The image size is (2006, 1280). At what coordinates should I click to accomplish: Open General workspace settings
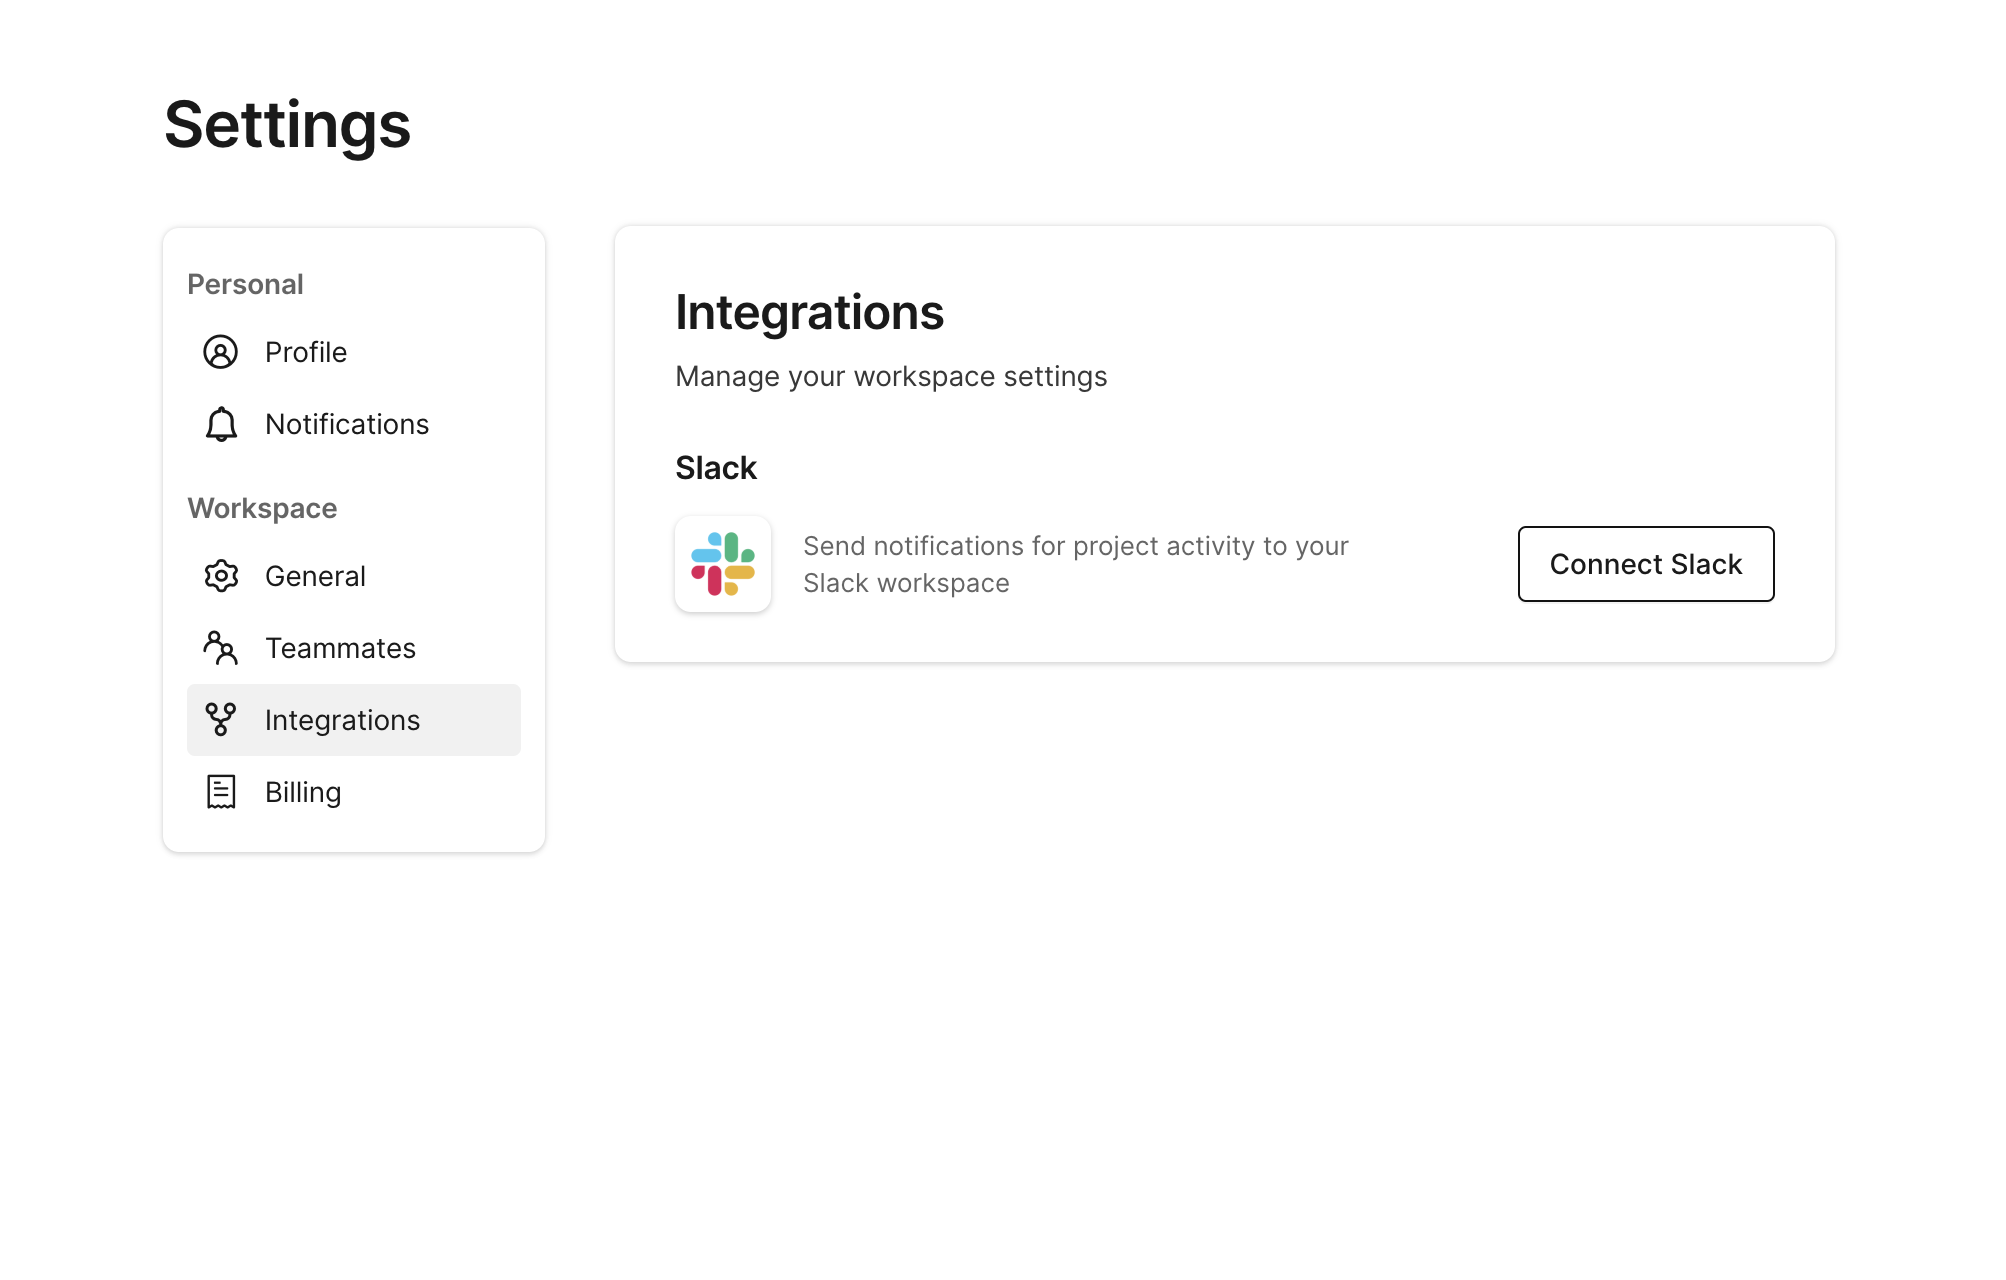(315, 576)
